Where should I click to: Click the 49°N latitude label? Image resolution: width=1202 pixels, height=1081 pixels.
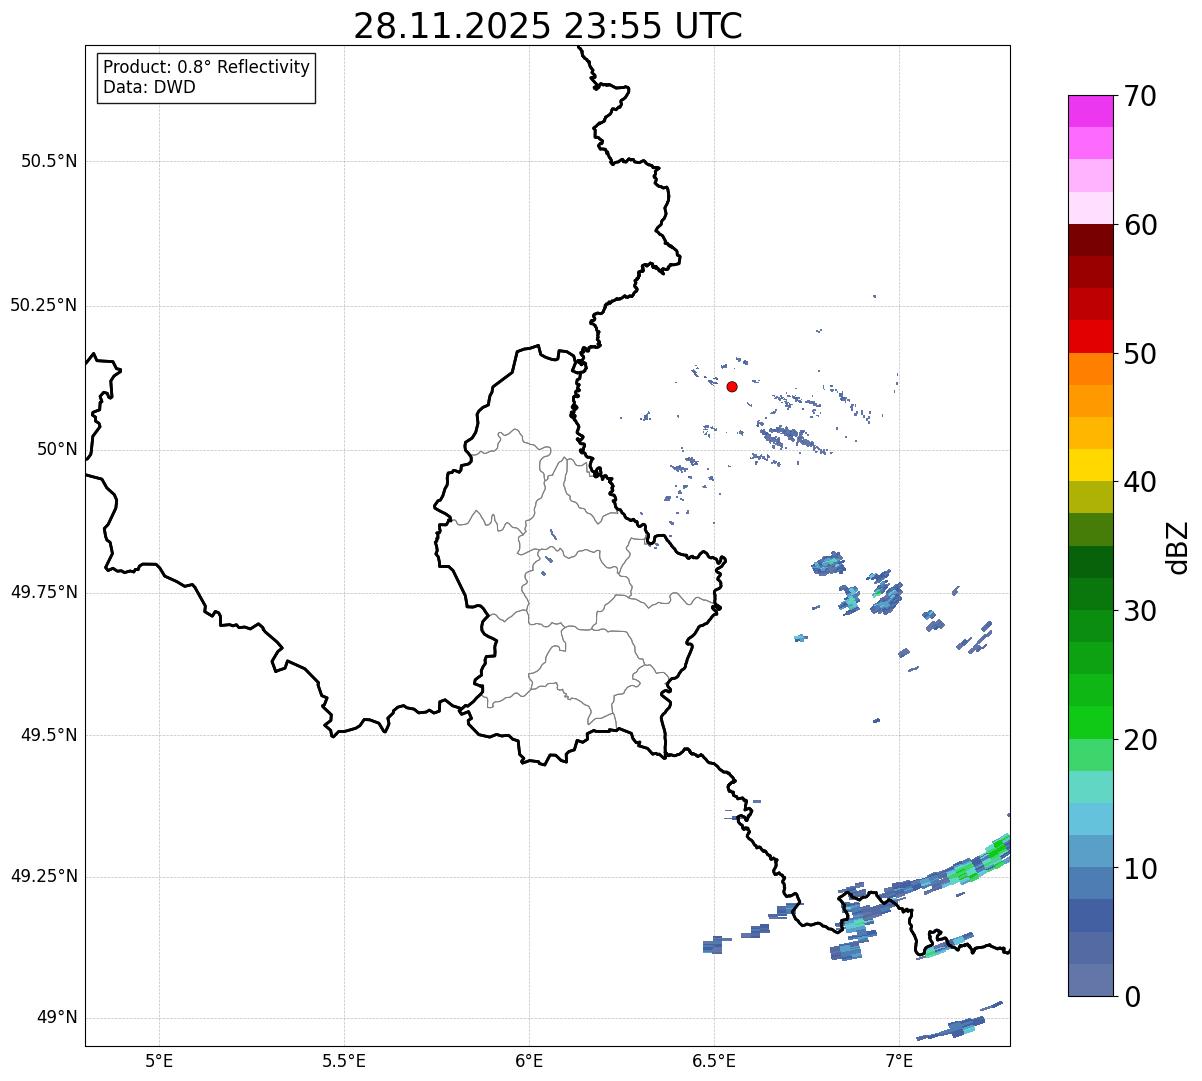click(x=57, y=1017)
